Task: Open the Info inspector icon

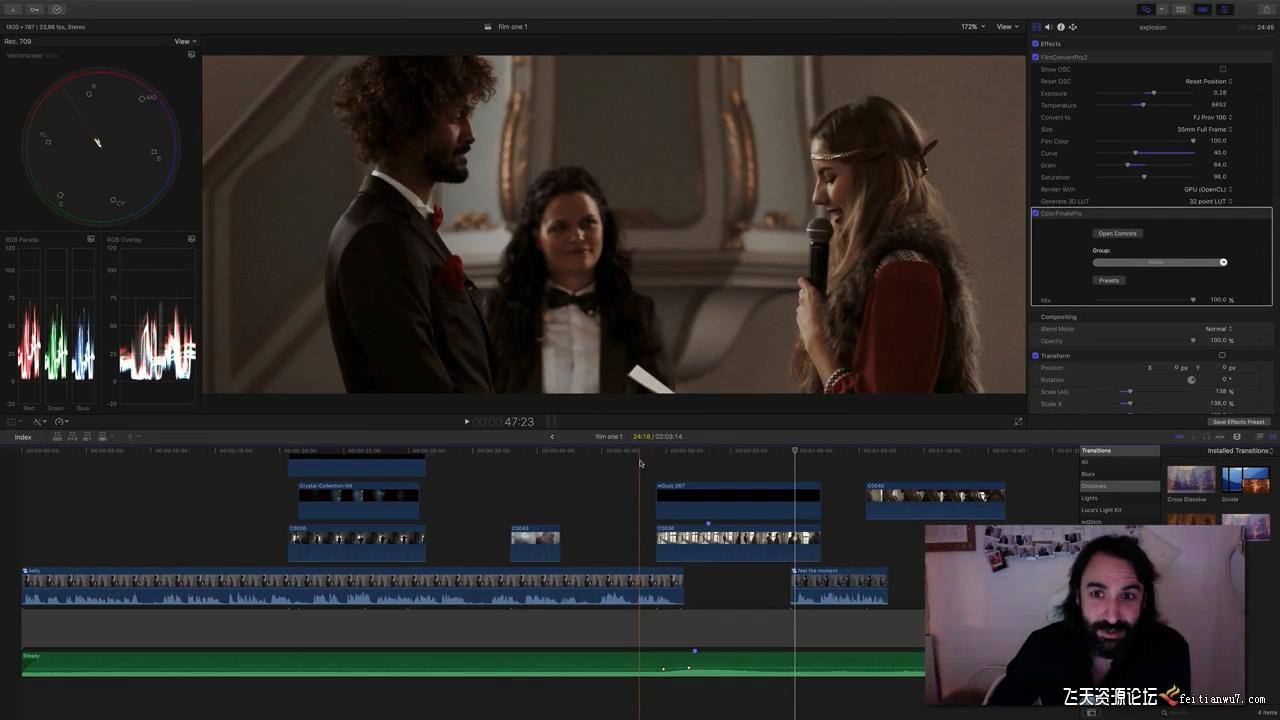Action: coord(1060,27)
